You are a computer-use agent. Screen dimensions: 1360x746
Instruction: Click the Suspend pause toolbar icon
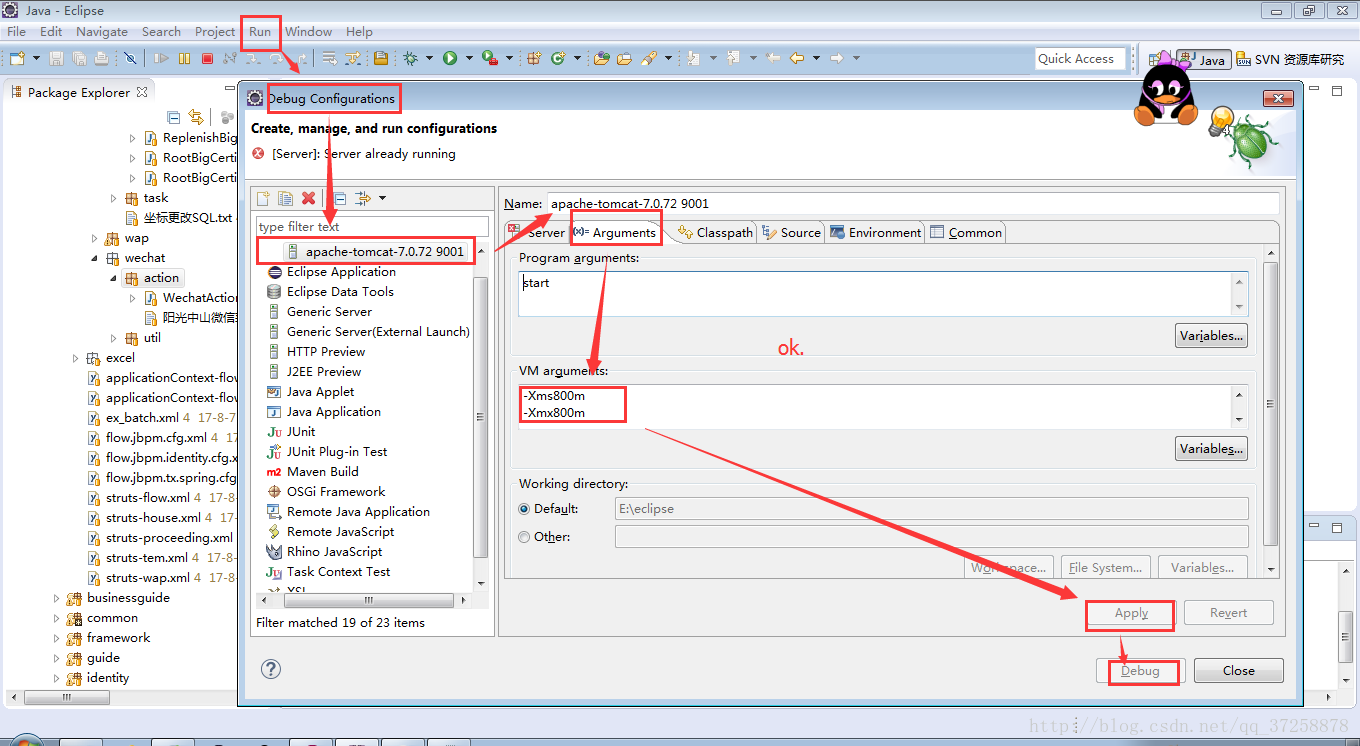[184, 59]
